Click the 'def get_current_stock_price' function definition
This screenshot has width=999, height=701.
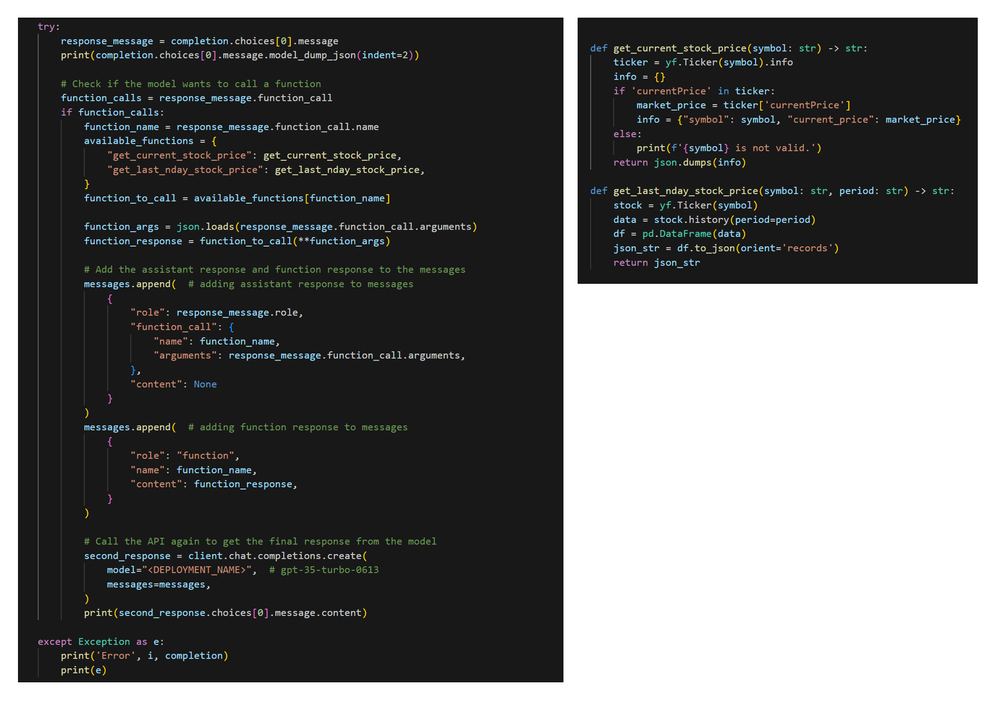click(676, 48)
